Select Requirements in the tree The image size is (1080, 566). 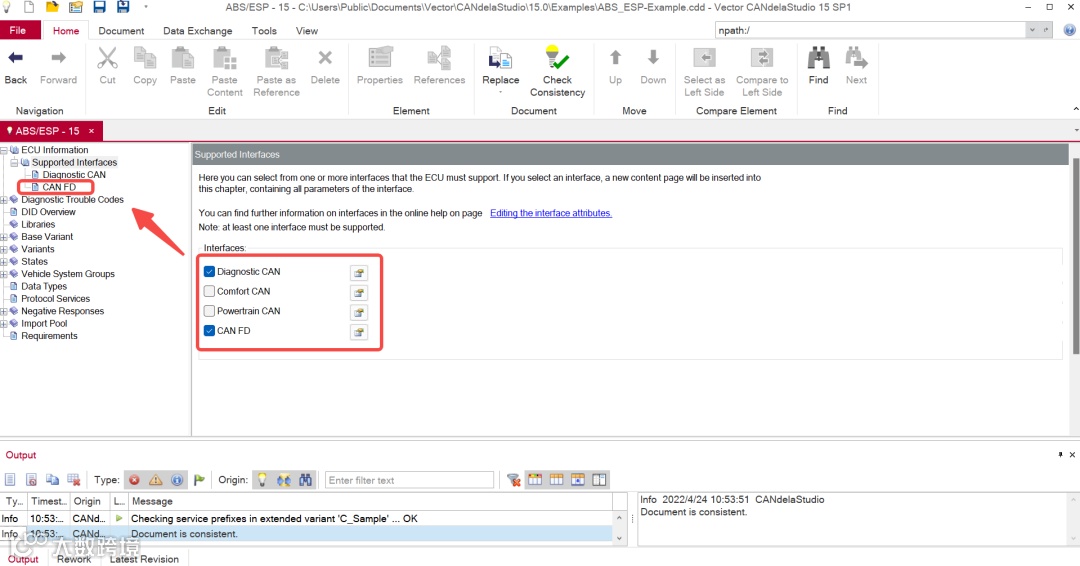(x=50, y=336)
